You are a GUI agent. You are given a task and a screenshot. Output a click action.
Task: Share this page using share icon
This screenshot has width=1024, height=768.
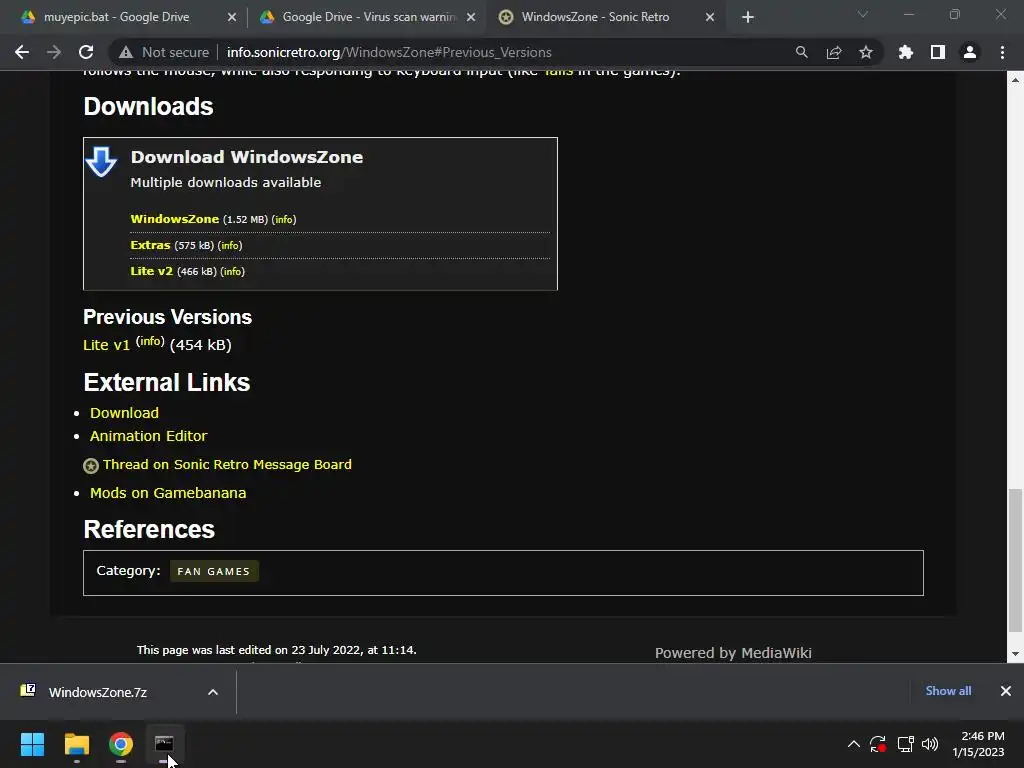(x=834, y=52)
